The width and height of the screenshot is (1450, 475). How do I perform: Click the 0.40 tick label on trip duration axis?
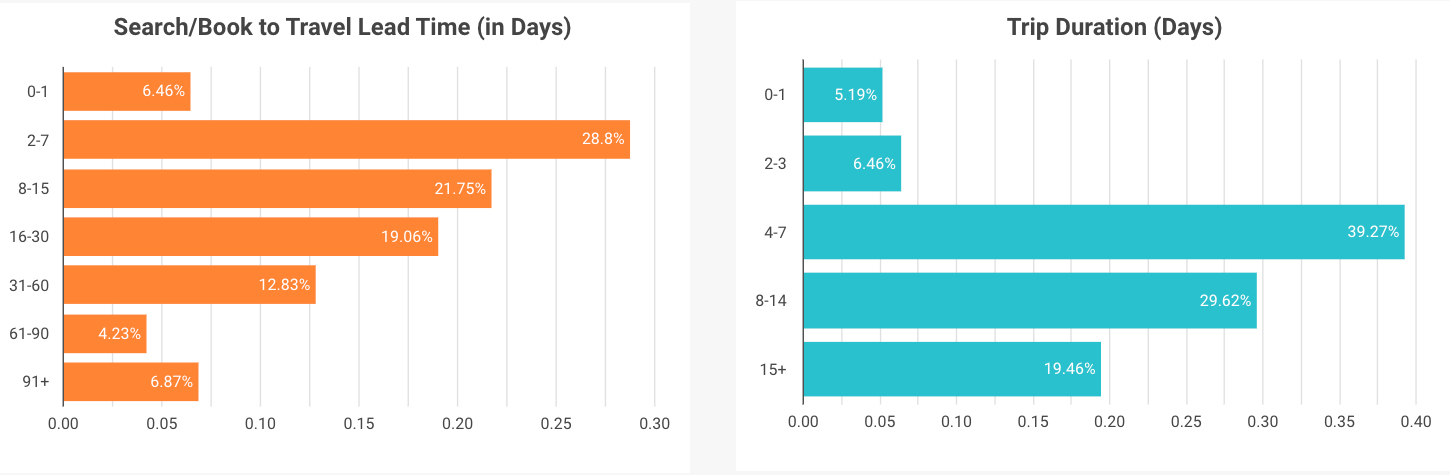tap(1416, 424)
